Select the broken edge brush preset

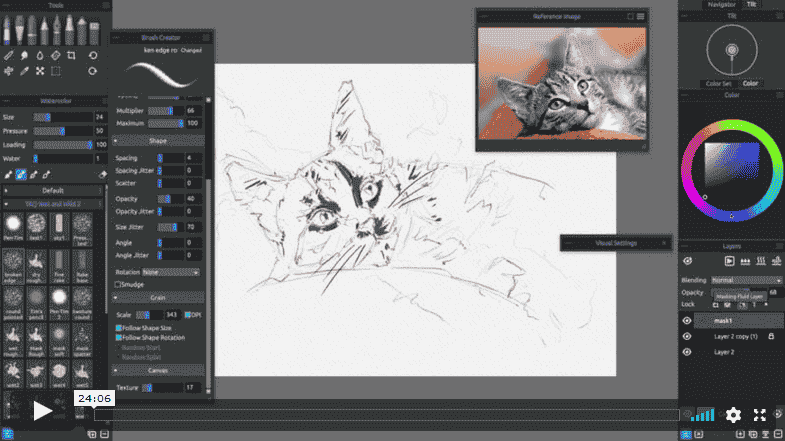(x=13, y=266)
